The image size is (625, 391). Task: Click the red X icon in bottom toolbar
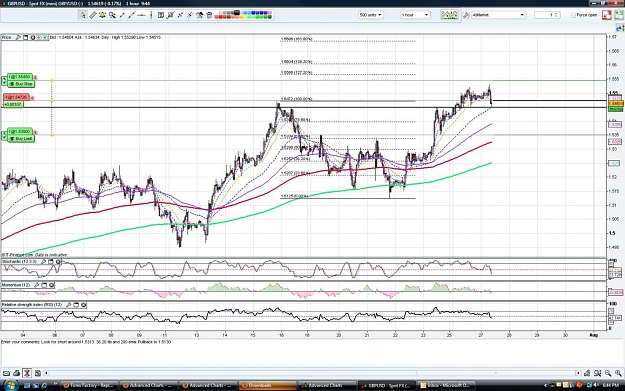27,373
